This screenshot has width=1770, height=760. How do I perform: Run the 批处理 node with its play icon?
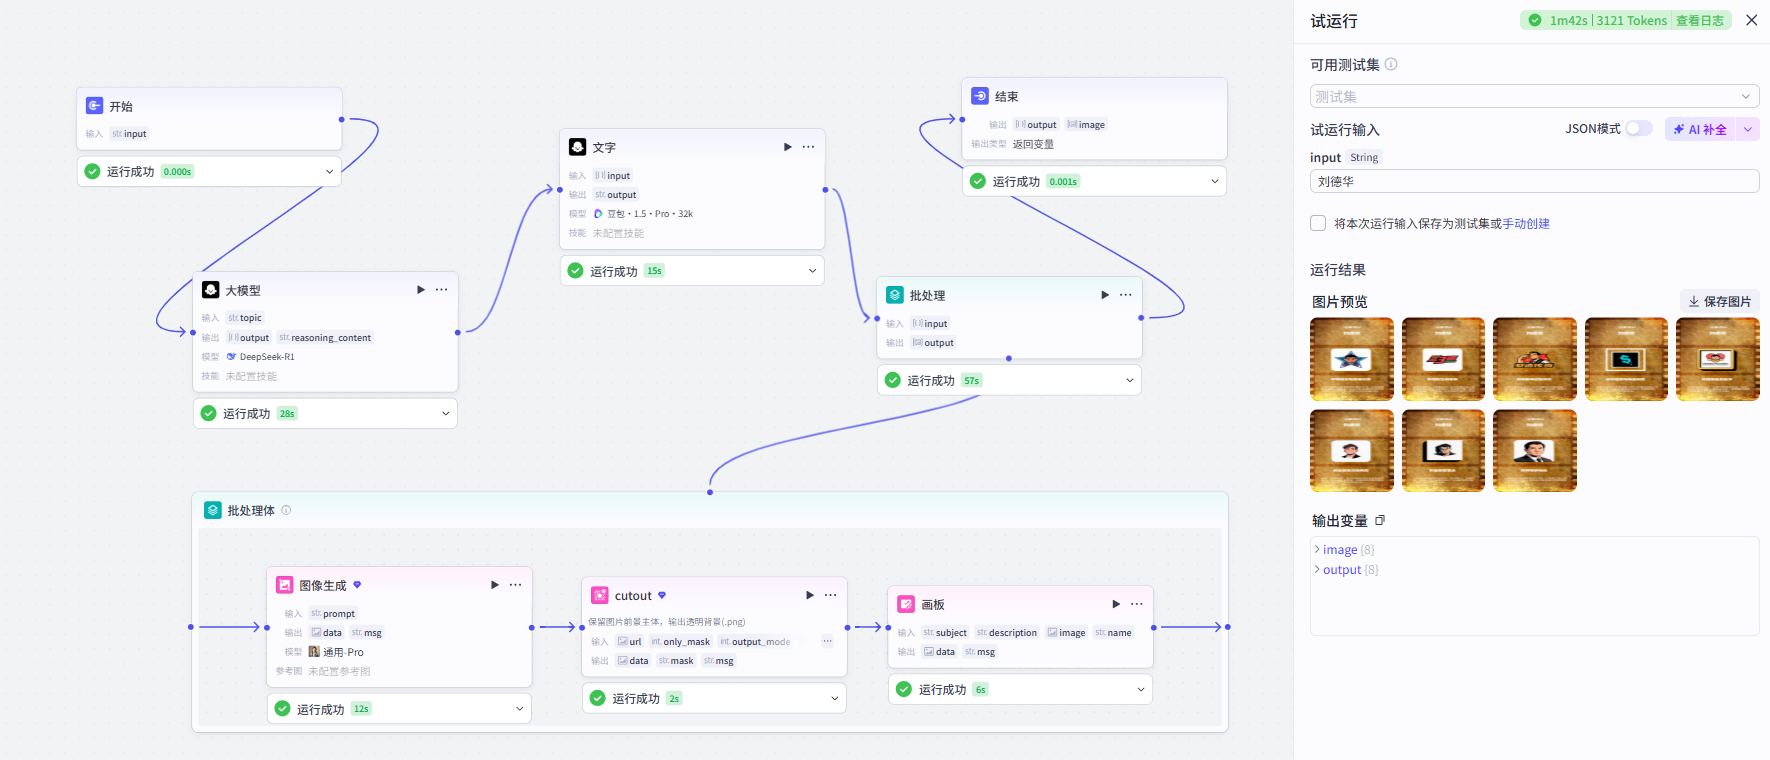1105,295
